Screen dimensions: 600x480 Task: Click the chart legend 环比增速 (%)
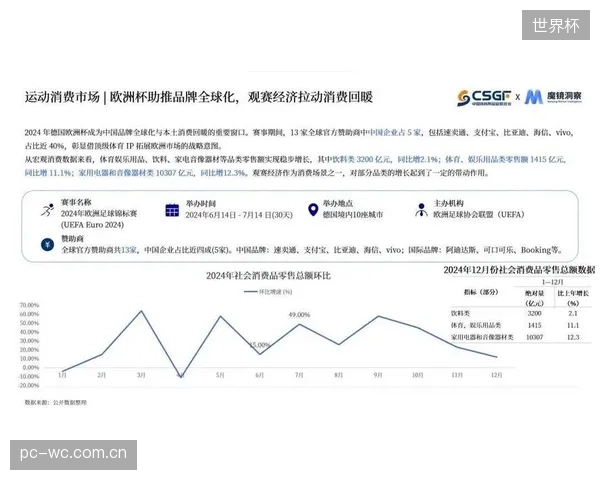[x=268, y=292]
